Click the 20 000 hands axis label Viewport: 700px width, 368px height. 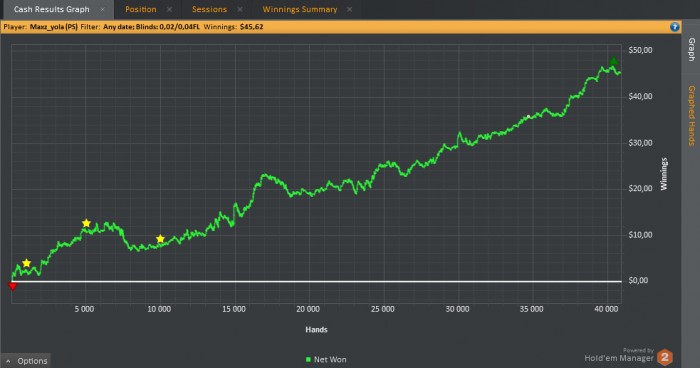tap(308, 309)
